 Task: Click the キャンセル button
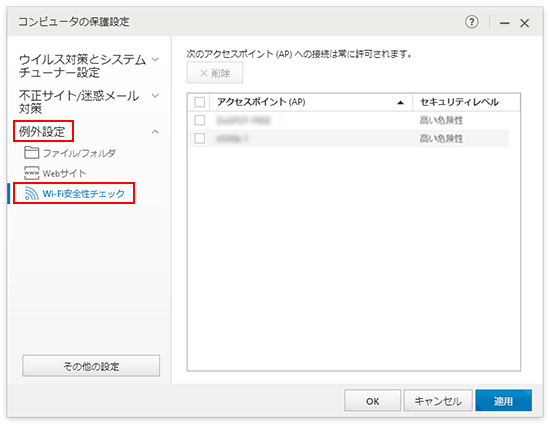(x=438, y=401)
